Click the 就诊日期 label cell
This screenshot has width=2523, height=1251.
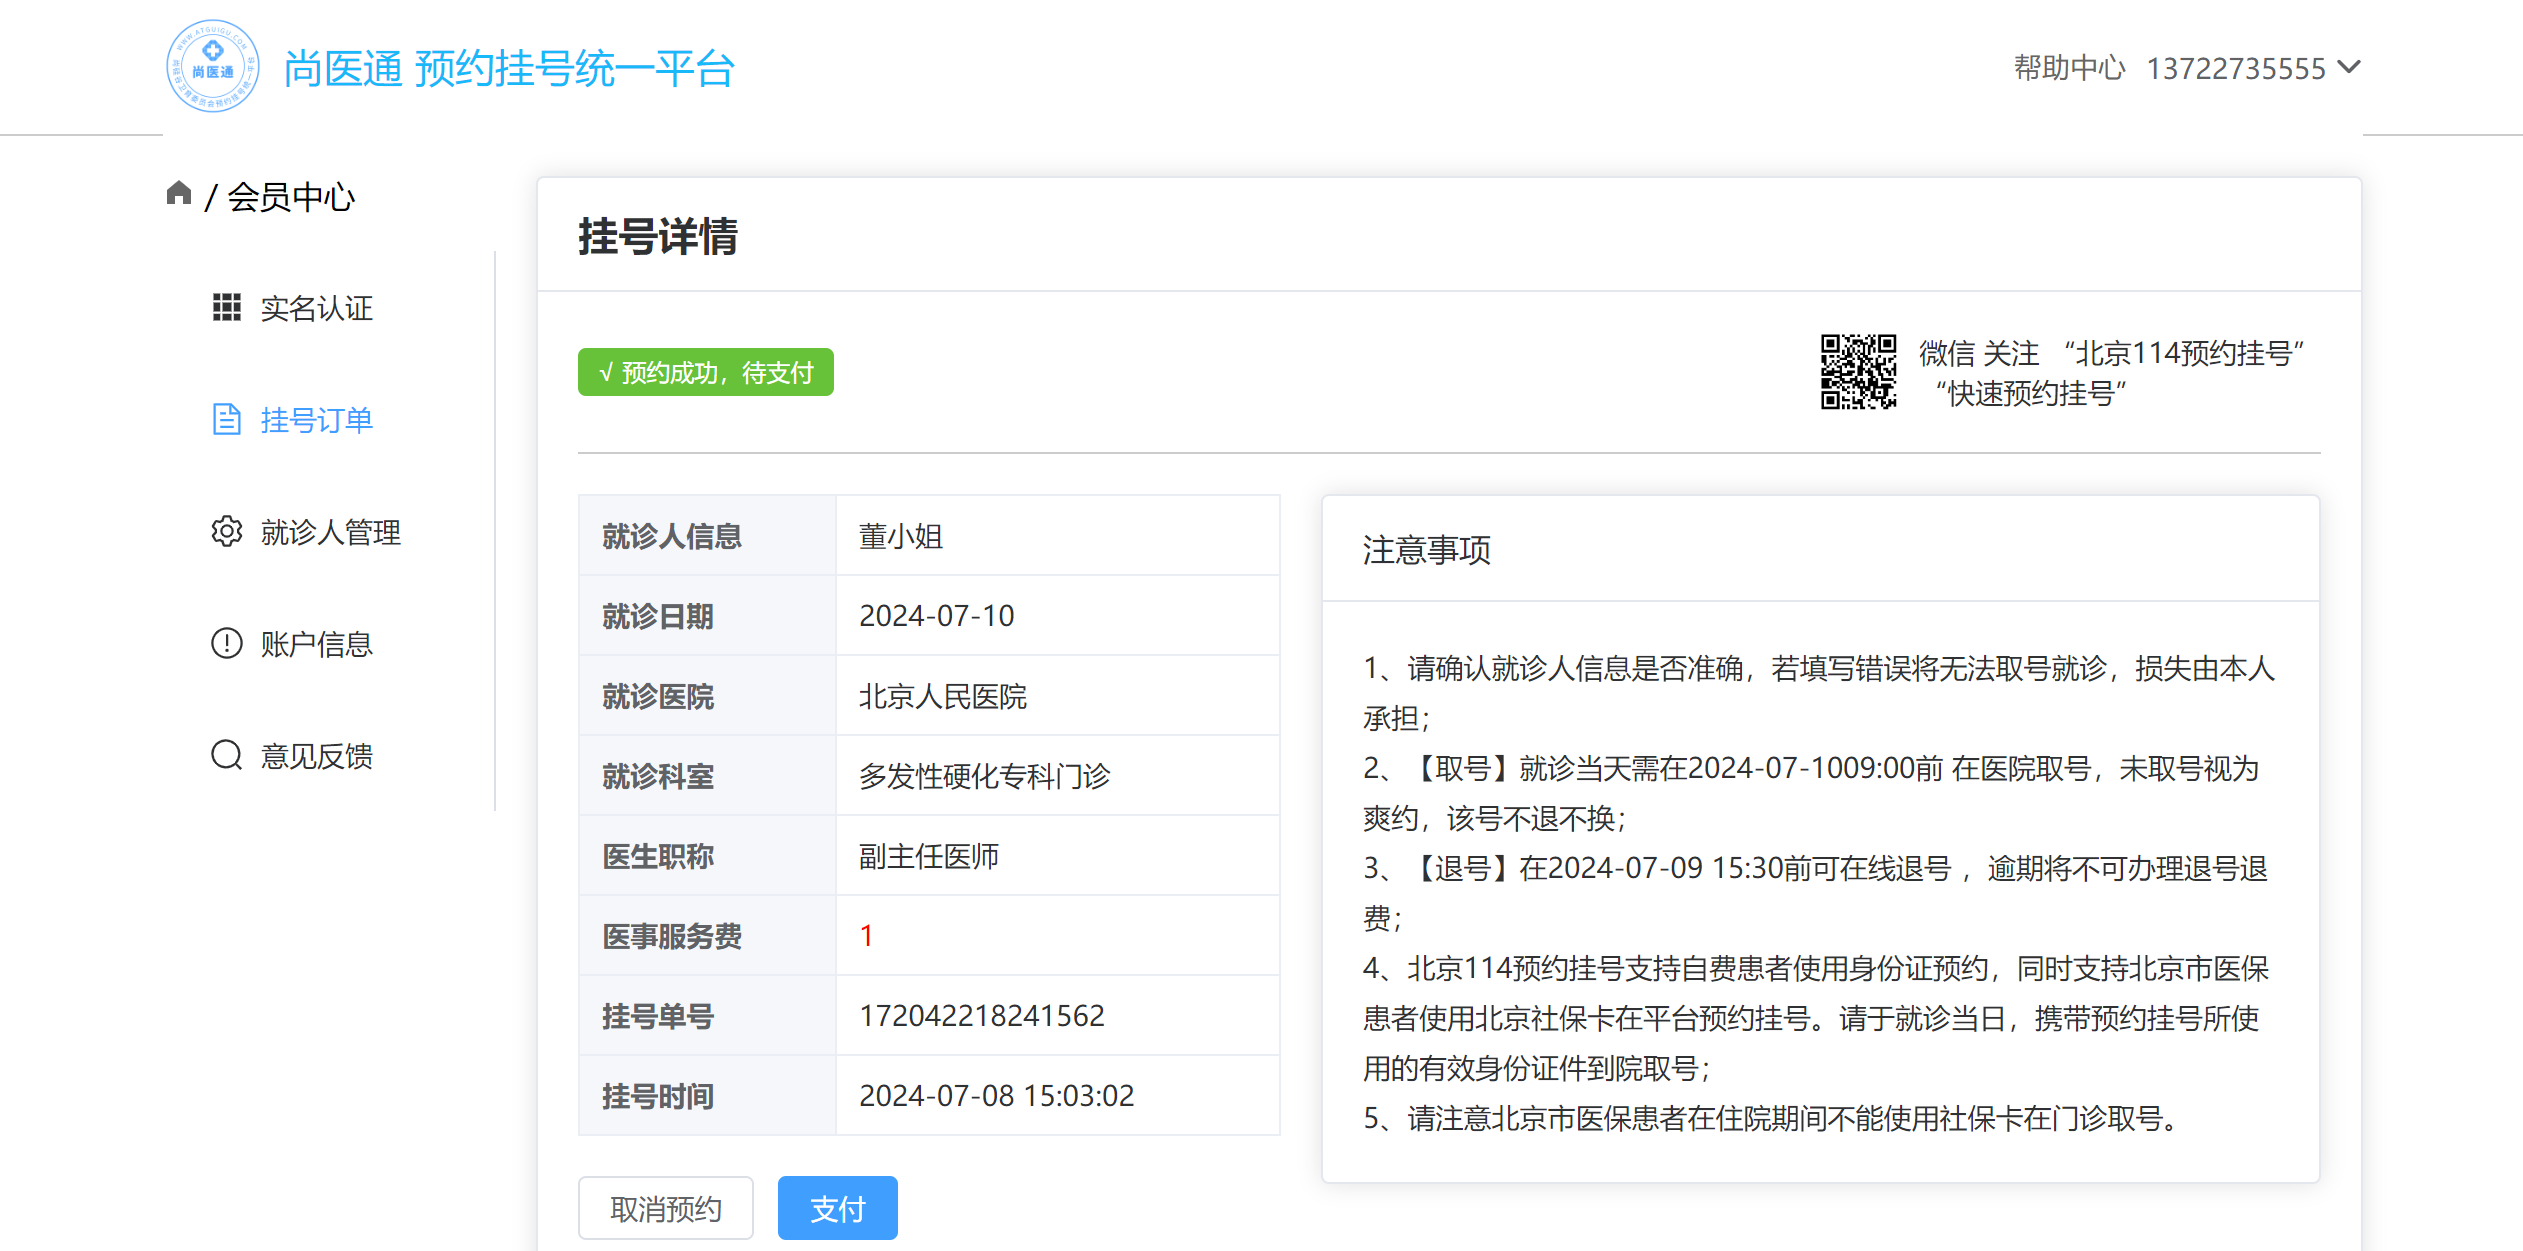coord(707,615)
